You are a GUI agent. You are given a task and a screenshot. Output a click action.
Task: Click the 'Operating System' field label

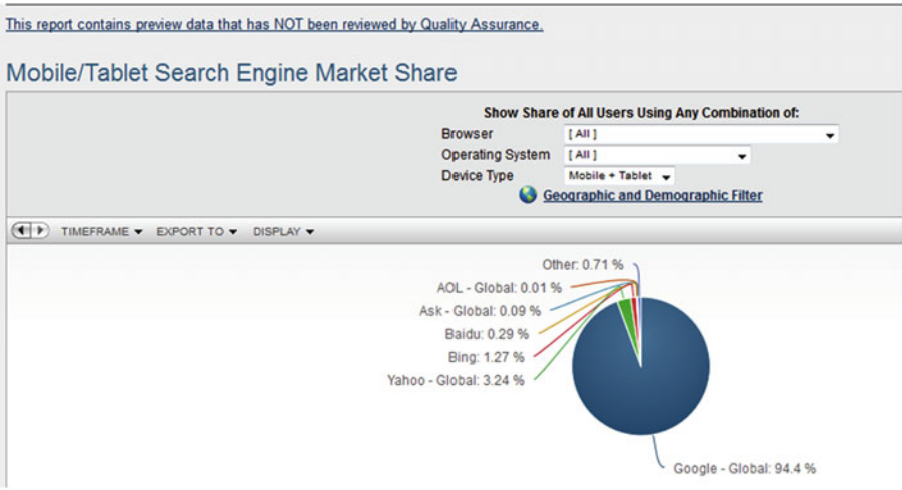(x=495, y=155)
